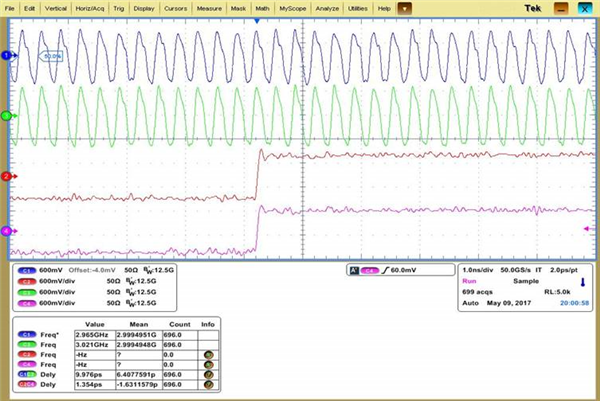
Task: Click the 2.0ps/pt resolution readout
Action: pos(564,270)
